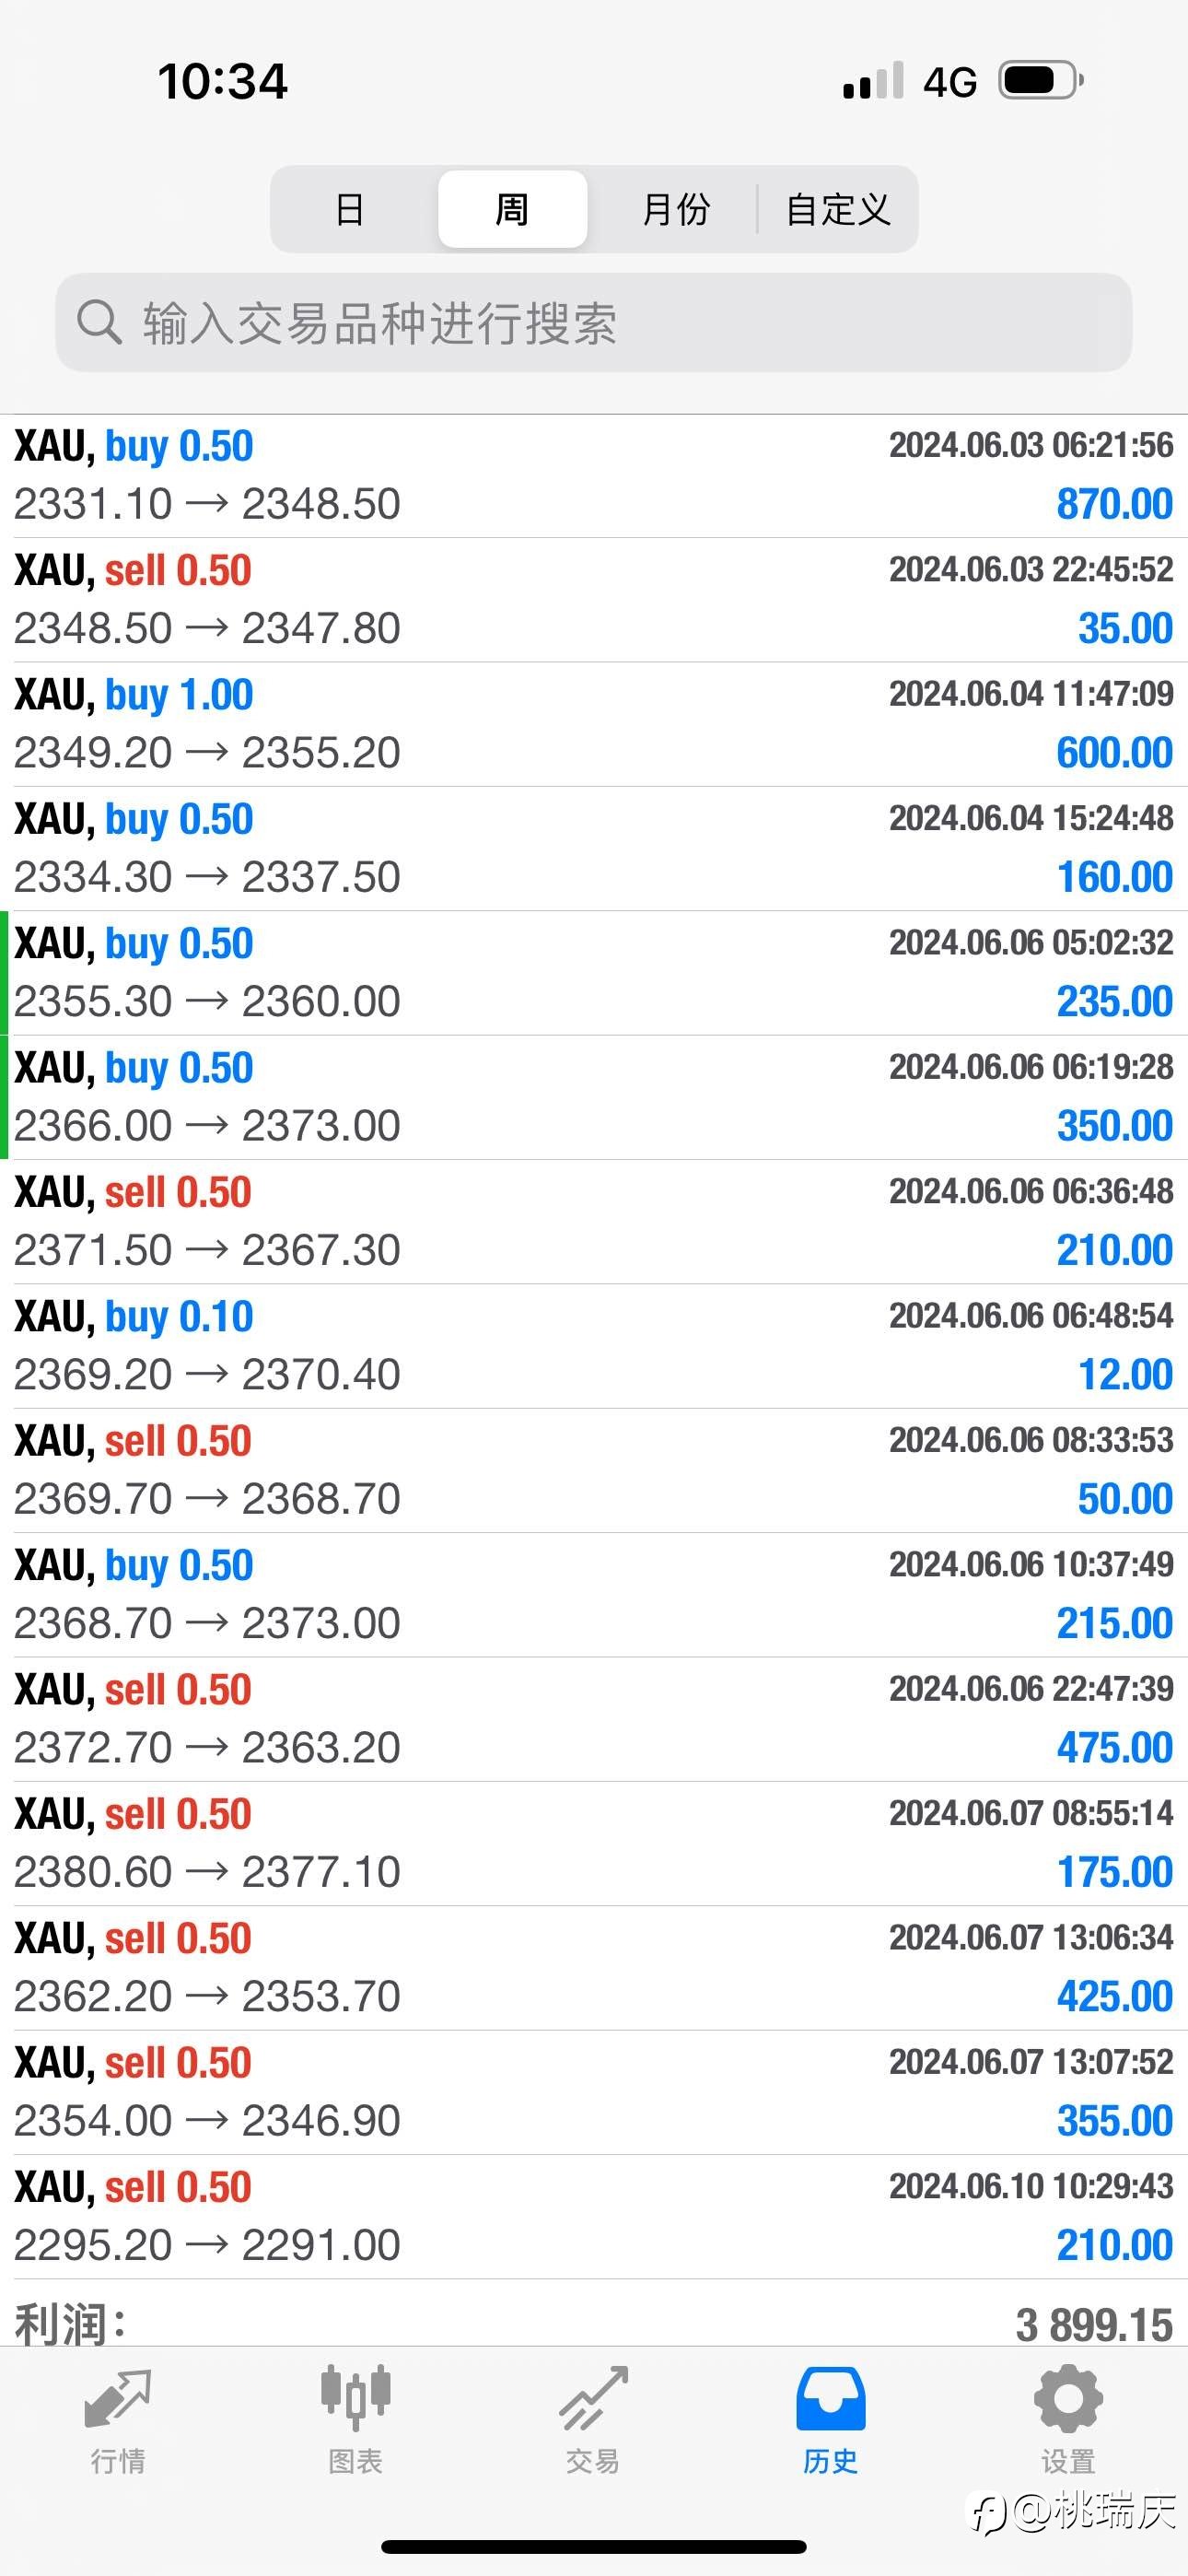Tap the search magnifier icon
The height and width of the screenshot is (2576, 1188).
pos(98,322)
